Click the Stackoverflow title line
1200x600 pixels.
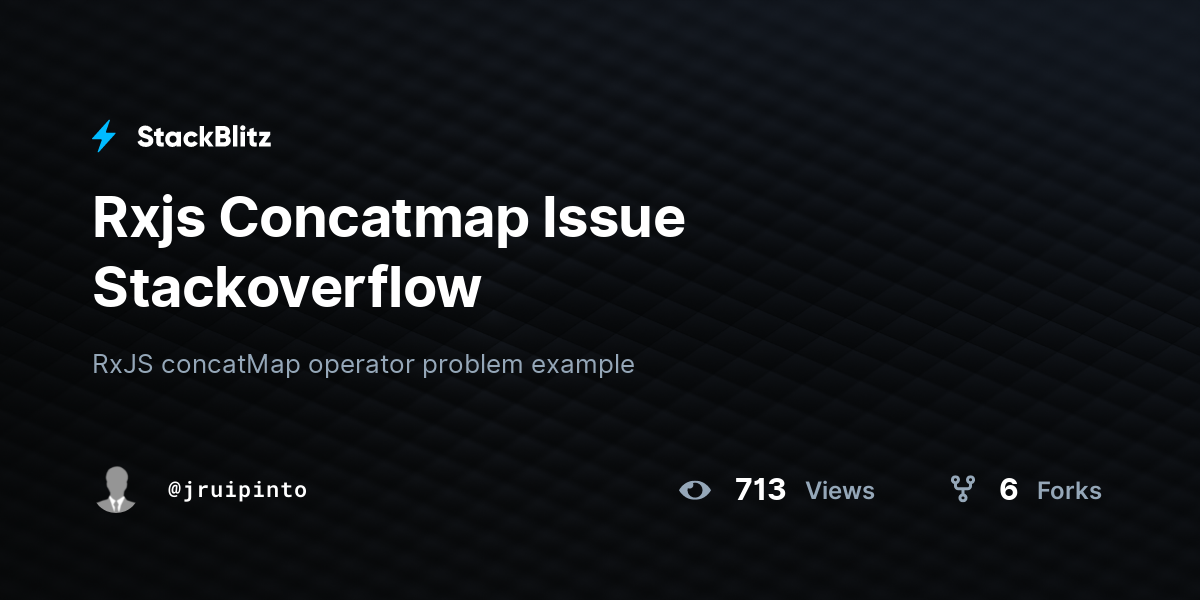pyautogui.click(x=287, y=287)
